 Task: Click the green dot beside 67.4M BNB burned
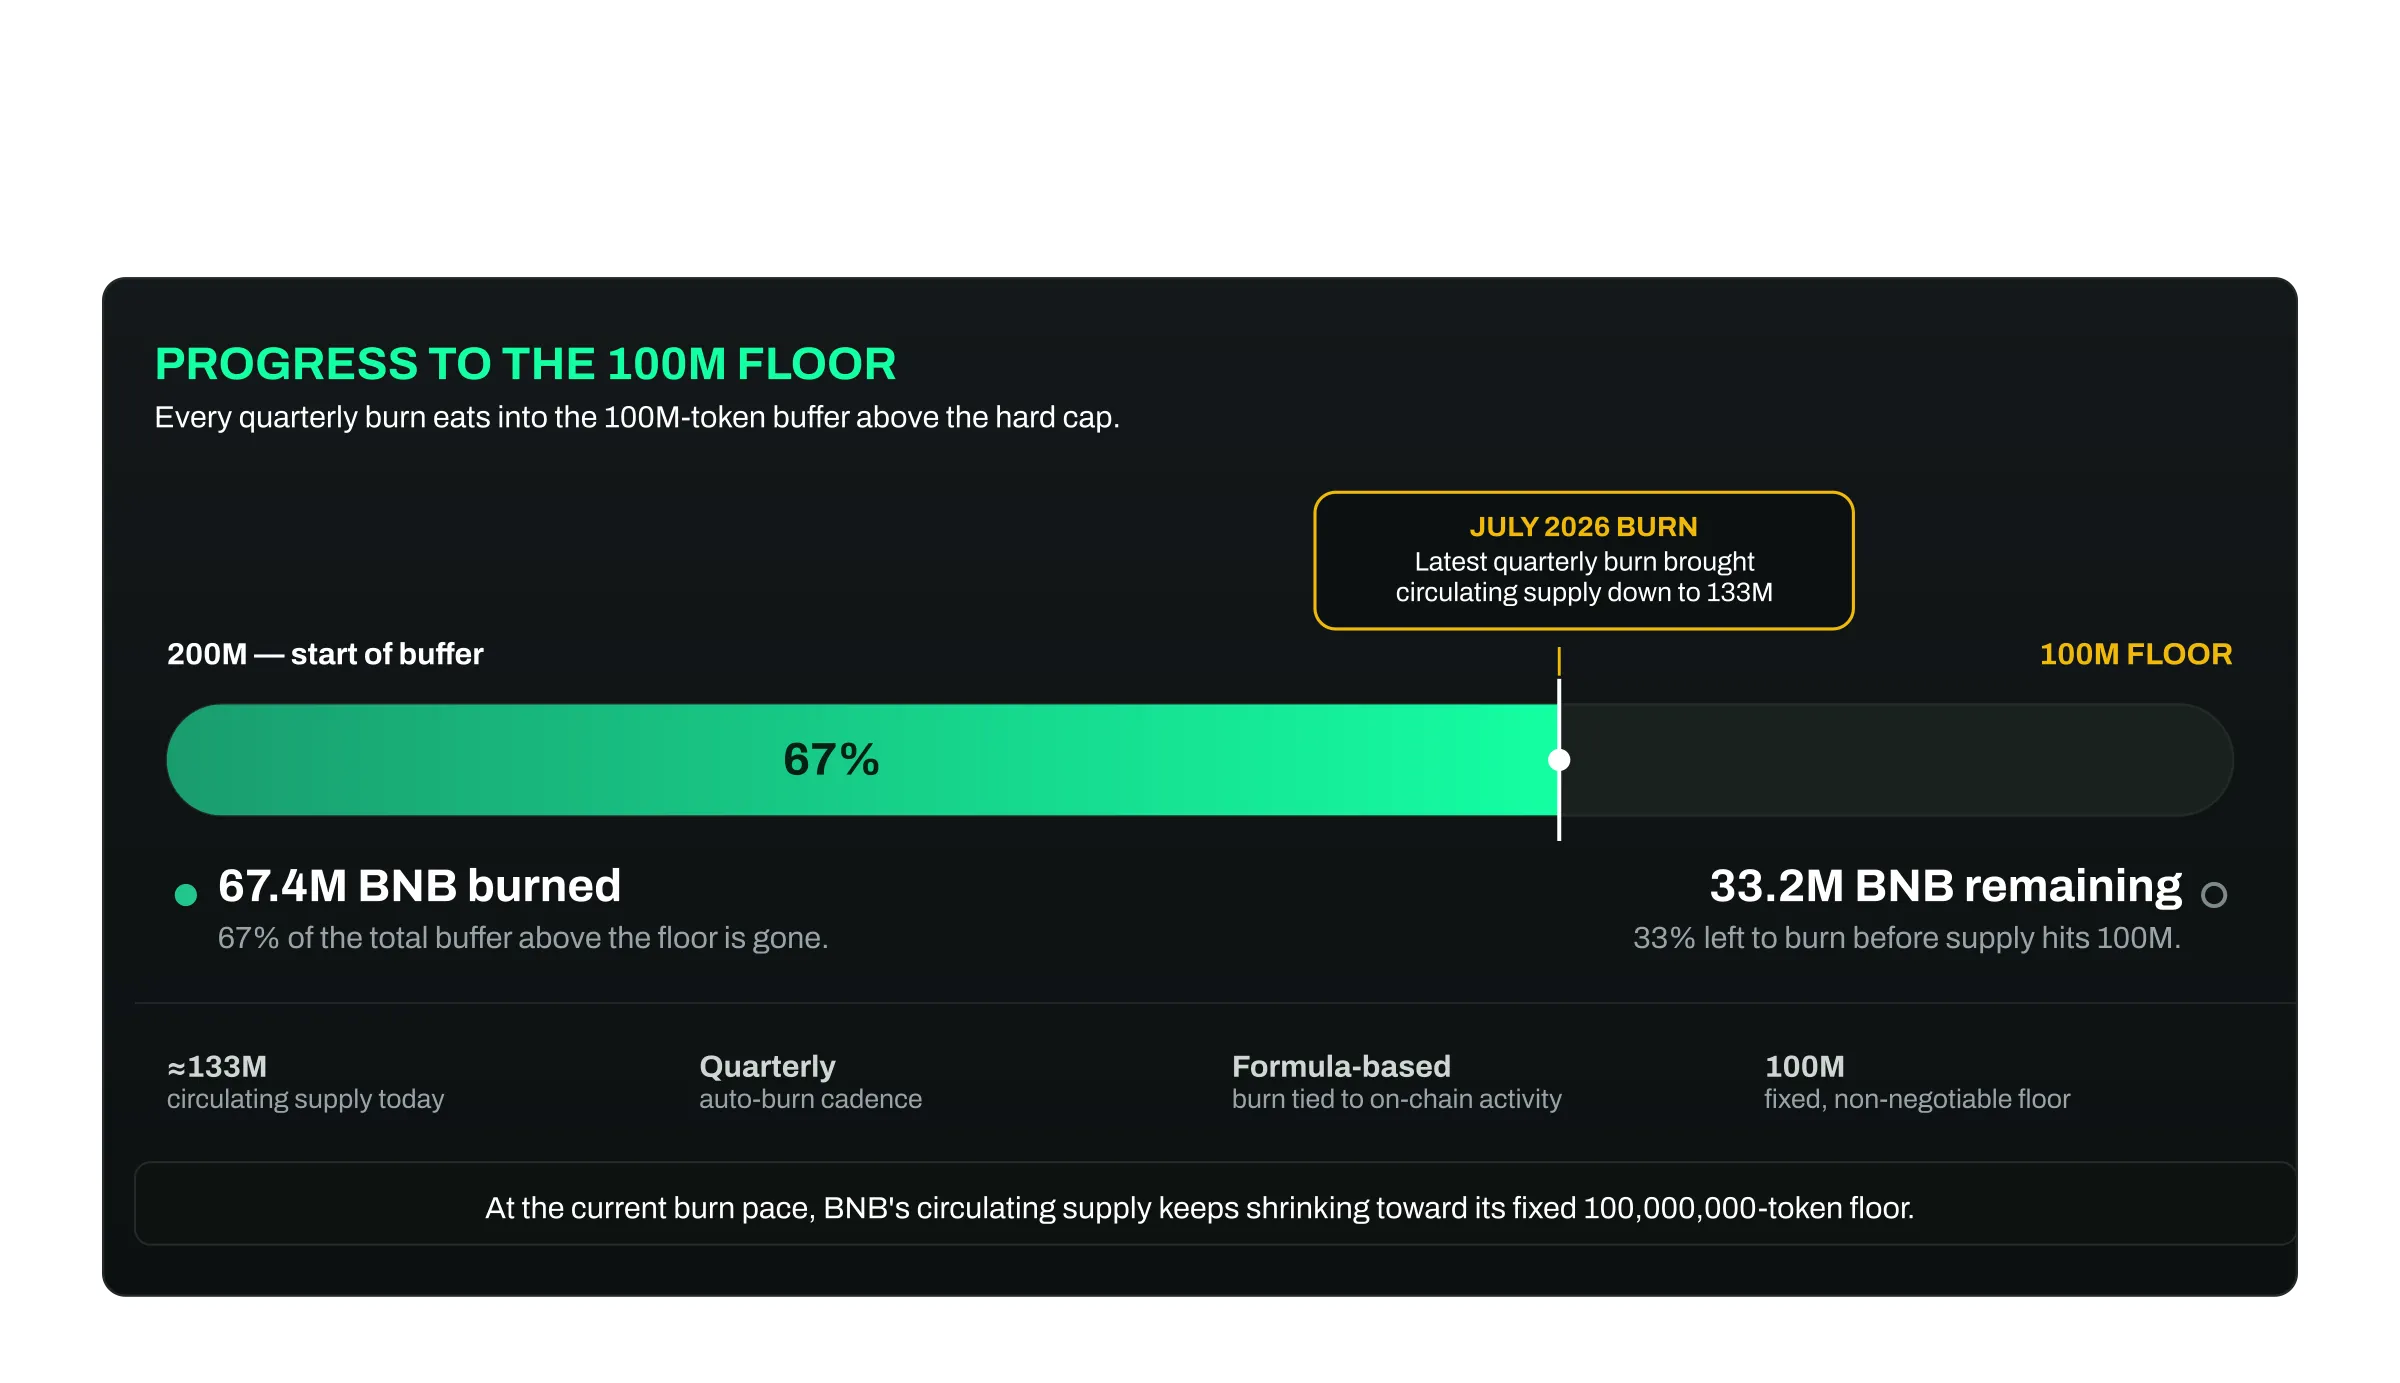tap(185, 894)
